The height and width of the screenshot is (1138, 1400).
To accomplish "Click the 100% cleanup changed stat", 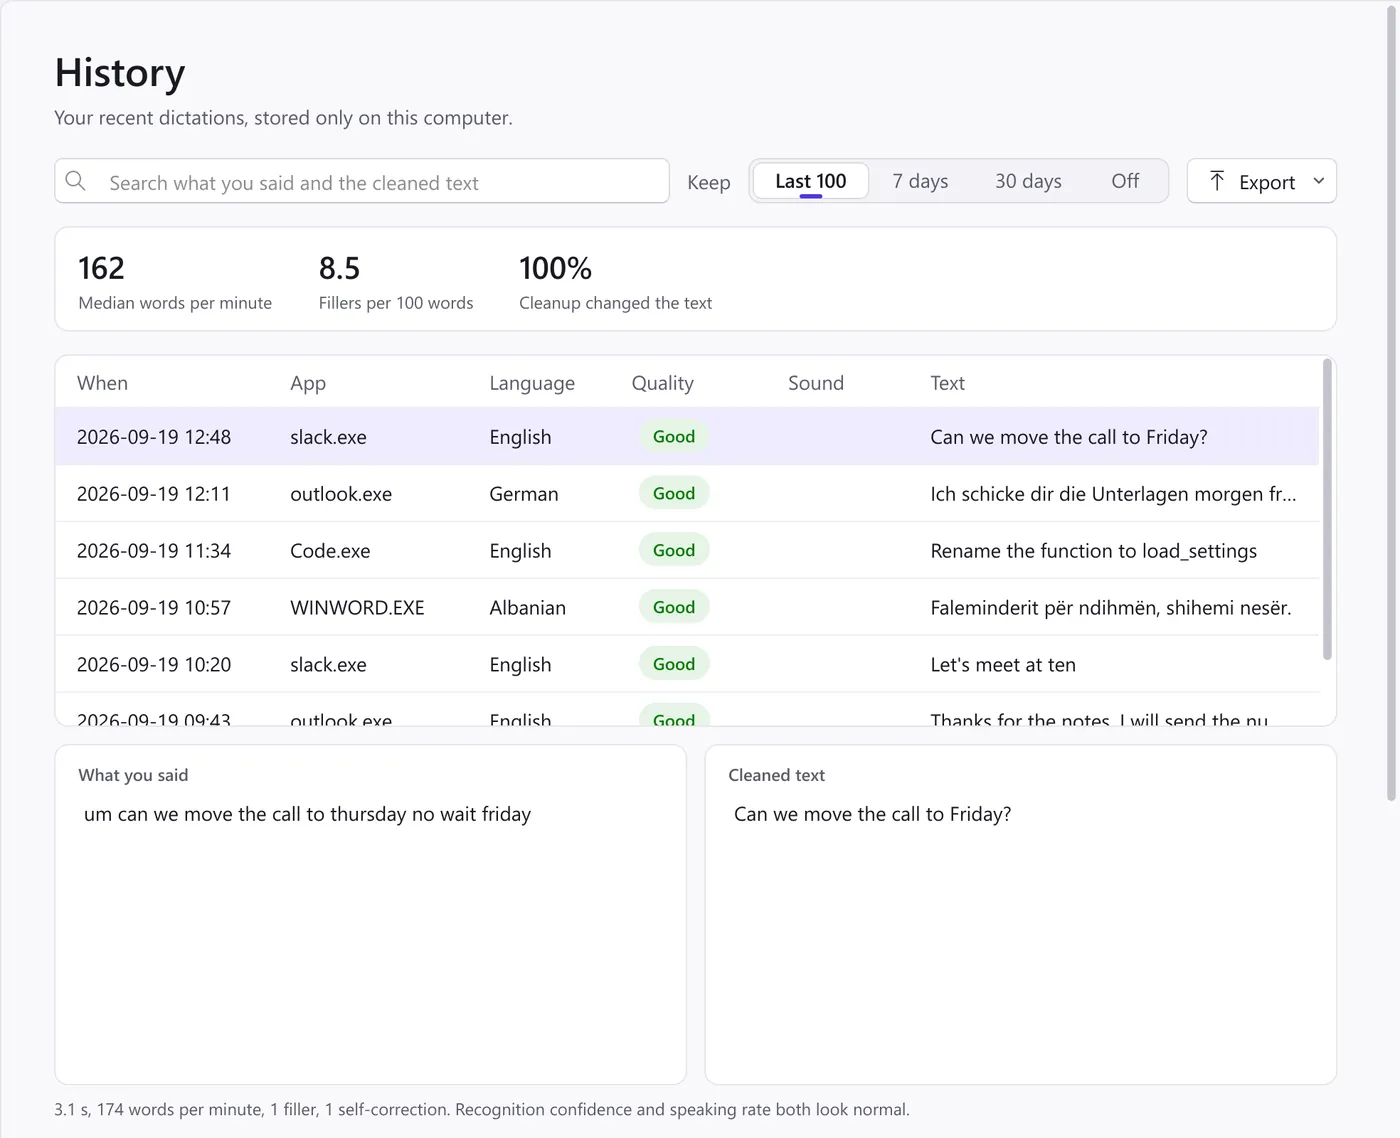I will (615, 281).
